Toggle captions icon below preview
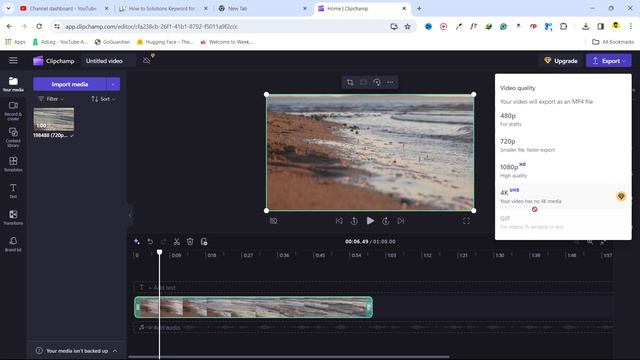 273,221
